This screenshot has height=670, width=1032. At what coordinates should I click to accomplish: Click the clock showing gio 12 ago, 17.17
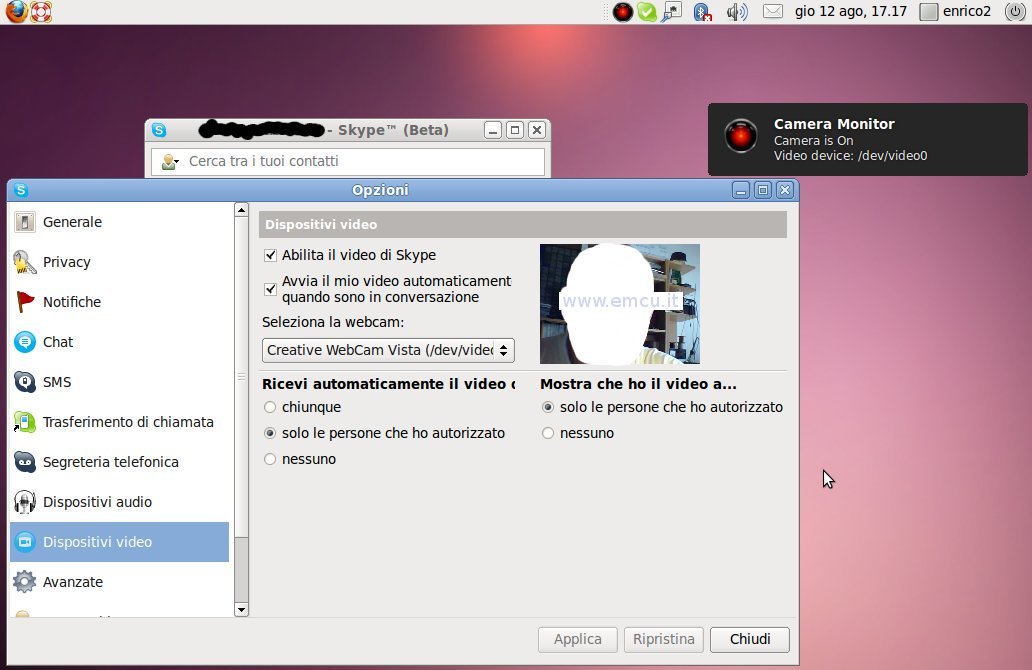850,11
